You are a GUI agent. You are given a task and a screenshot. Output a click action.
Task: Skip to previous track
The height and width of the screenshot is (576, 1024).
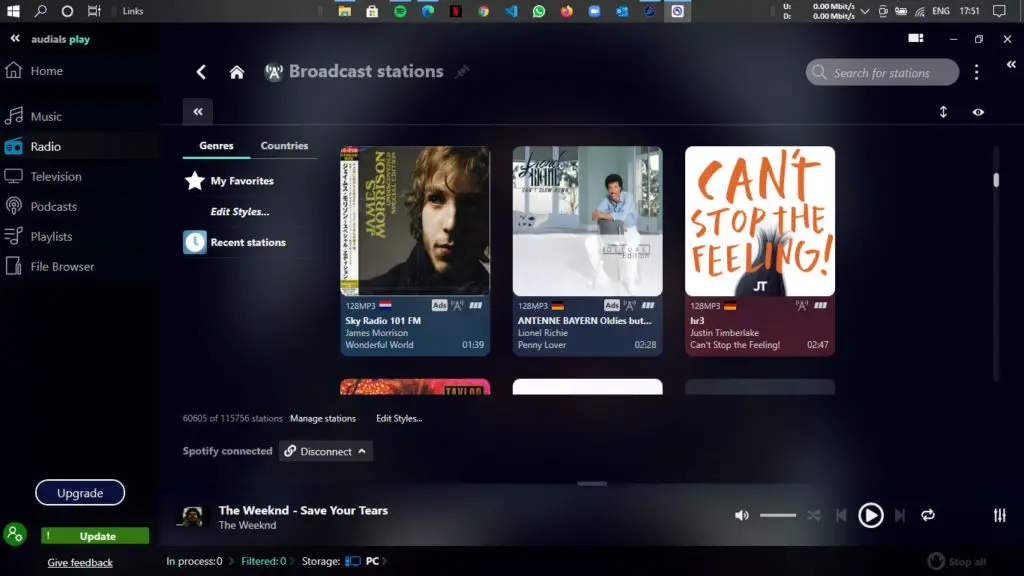tap(841, 515)
